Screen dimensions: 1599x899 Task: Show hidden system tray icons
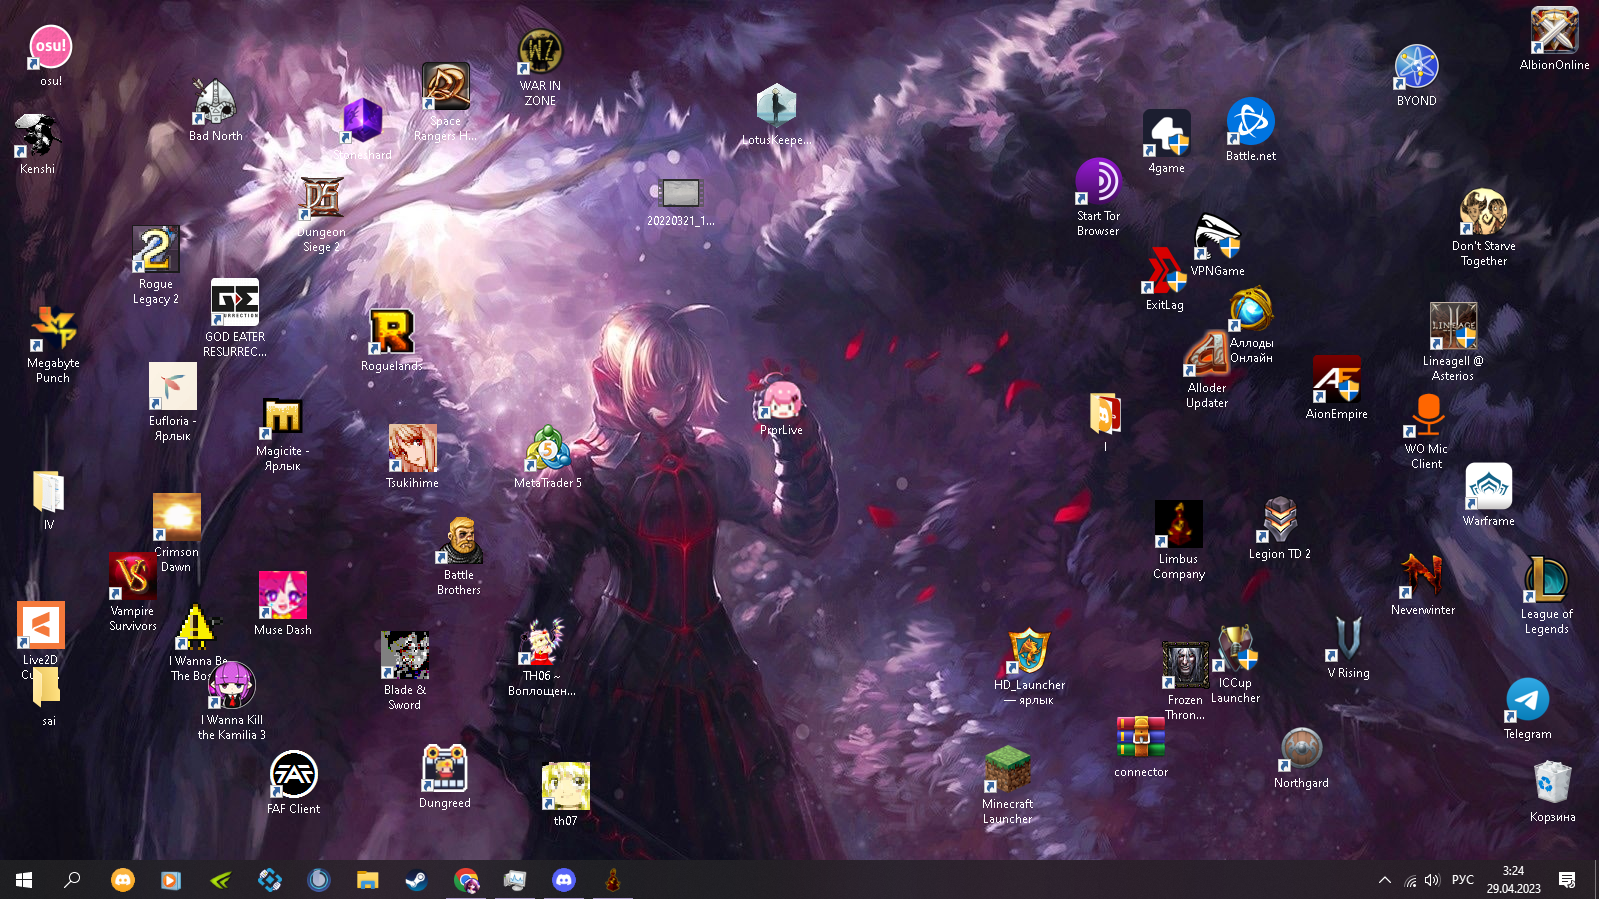1385,880
